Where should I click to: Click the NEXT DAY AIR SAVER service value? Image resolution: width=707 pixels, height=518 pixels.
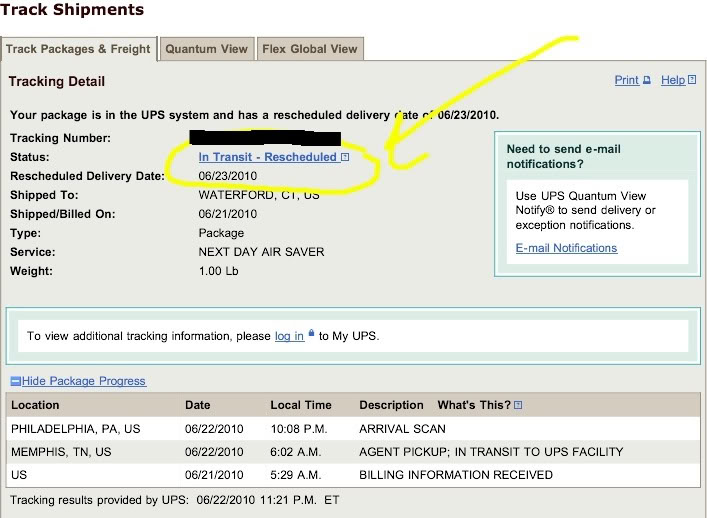point(262,252)
